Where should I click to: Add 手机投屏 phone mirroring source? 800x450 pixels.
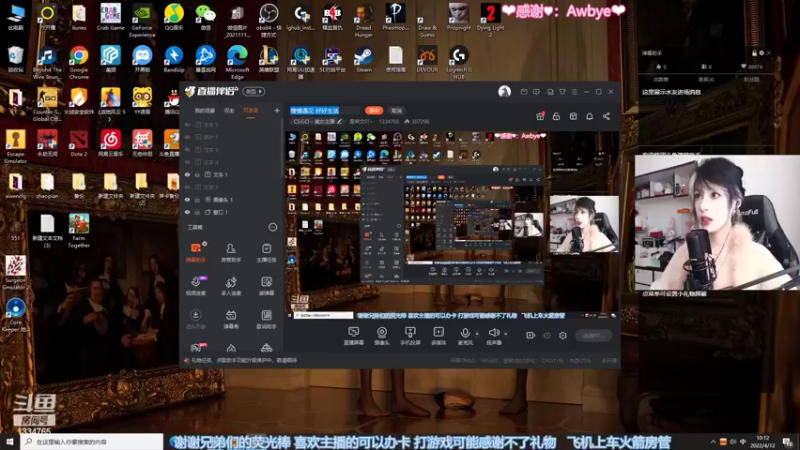(x=410, y=336)
